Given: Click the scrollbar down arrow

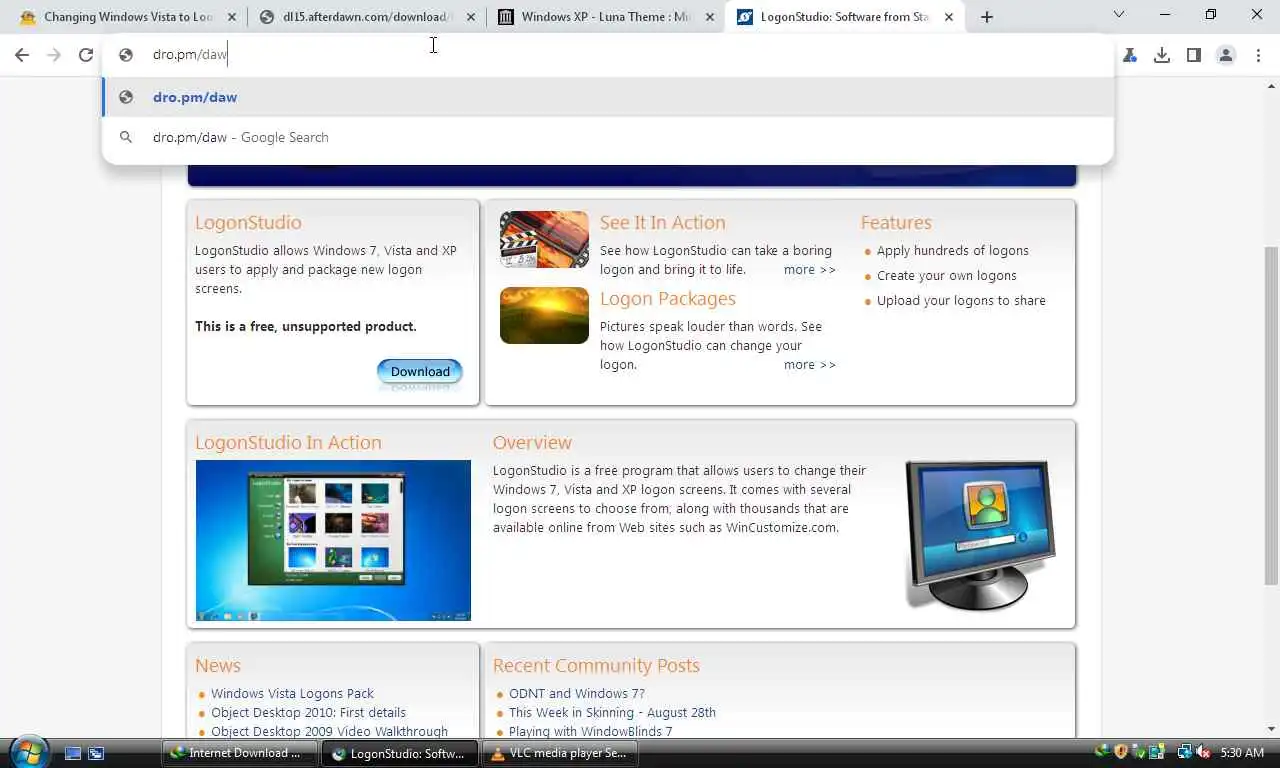Looking at the screenshot, I should [x=1271, y=729].
